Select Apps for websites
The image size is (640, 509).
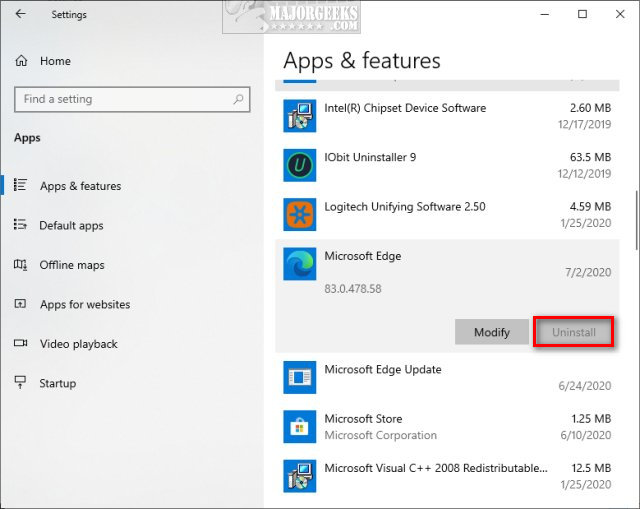tap(85, 304)
